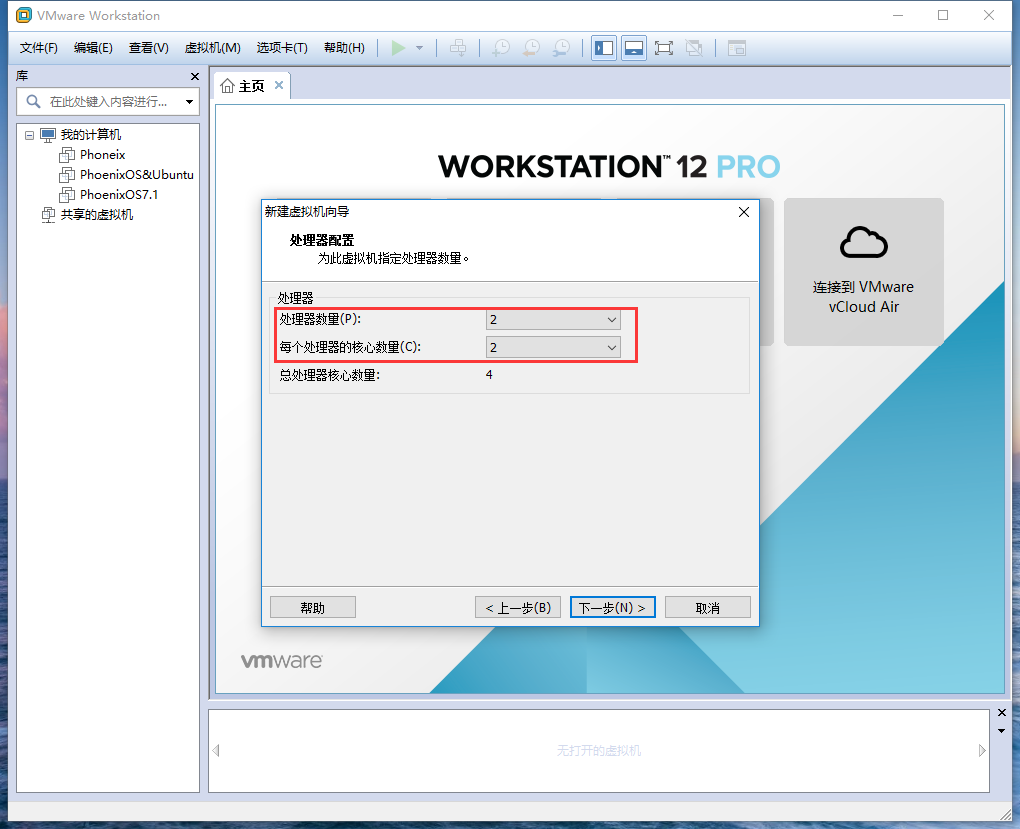Click the 总处理器核心数量 value 4

(489, 375)
